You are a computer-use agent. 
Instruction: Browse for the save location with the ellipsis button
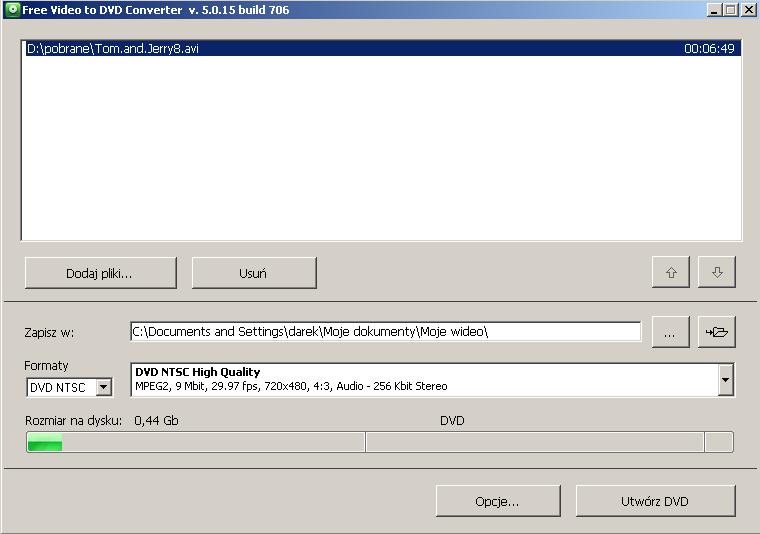(671, 332)
